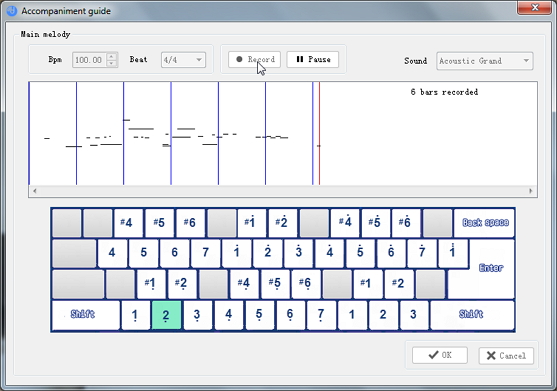The image size is (557, 391).
Task: Close the Accompaniment guide dialog
Action: 535,7
